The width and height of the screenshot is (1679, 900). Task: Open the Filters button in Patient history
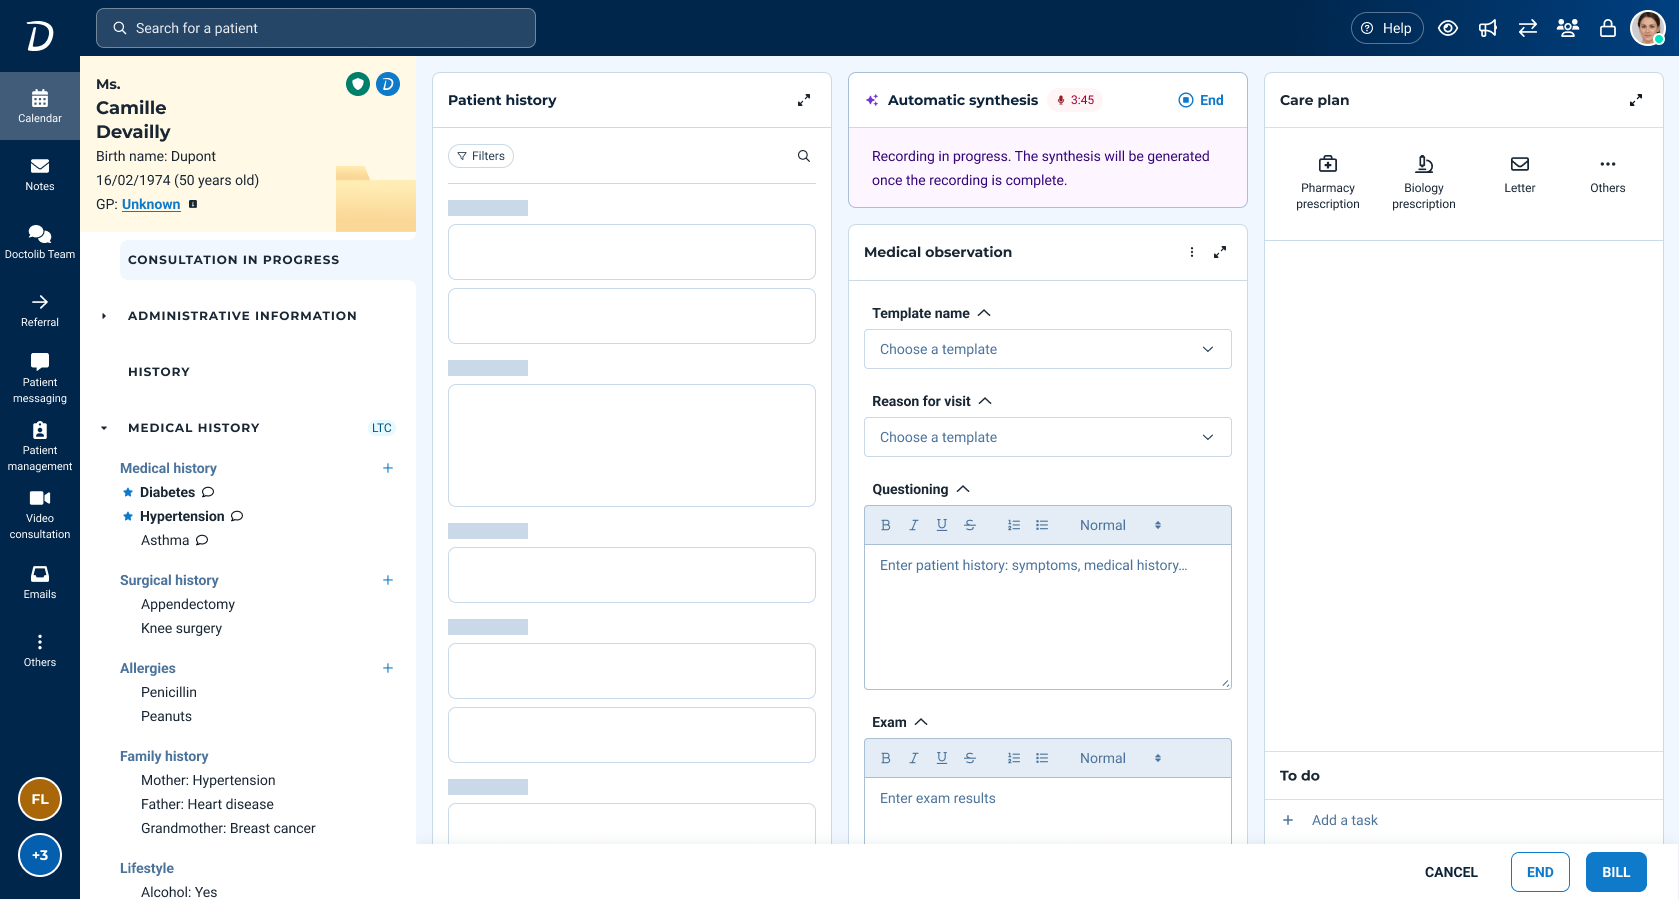click(x=481, y=156)
